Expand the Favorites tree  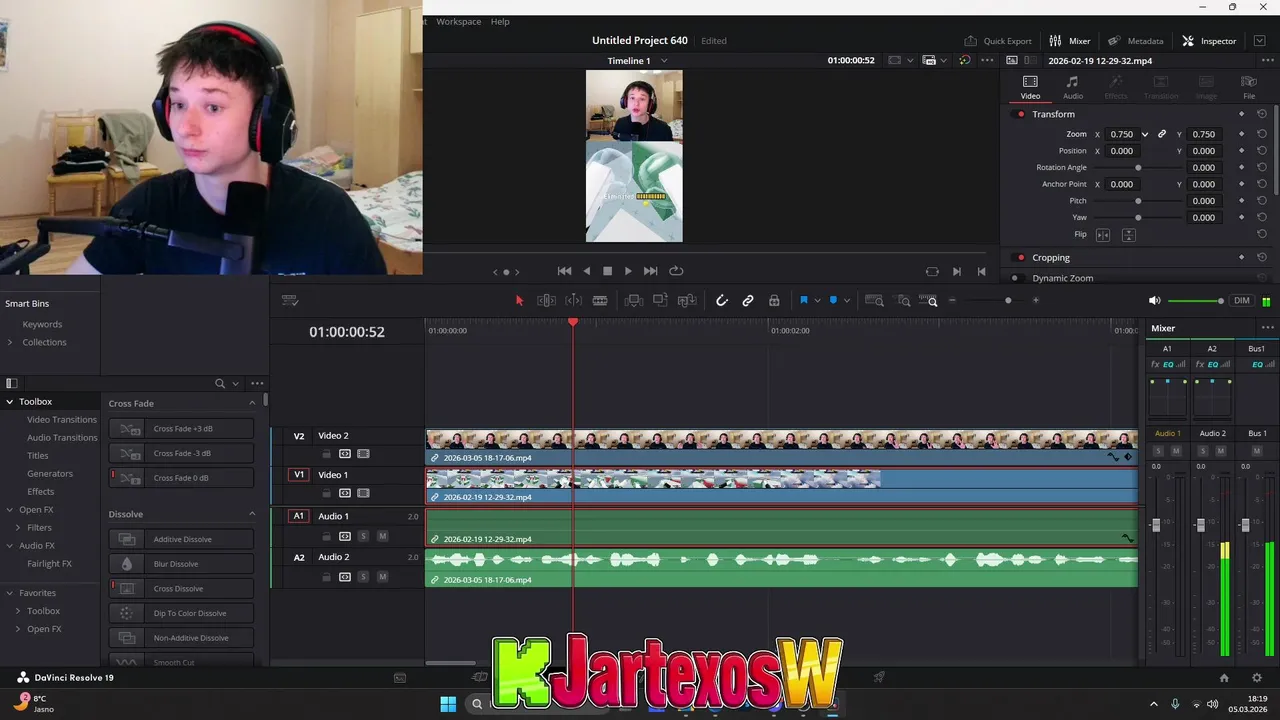[9, 593]
